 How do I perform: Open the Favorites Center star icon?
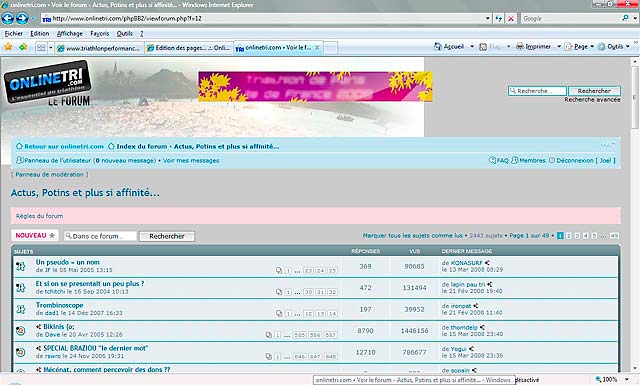(8, 47)
